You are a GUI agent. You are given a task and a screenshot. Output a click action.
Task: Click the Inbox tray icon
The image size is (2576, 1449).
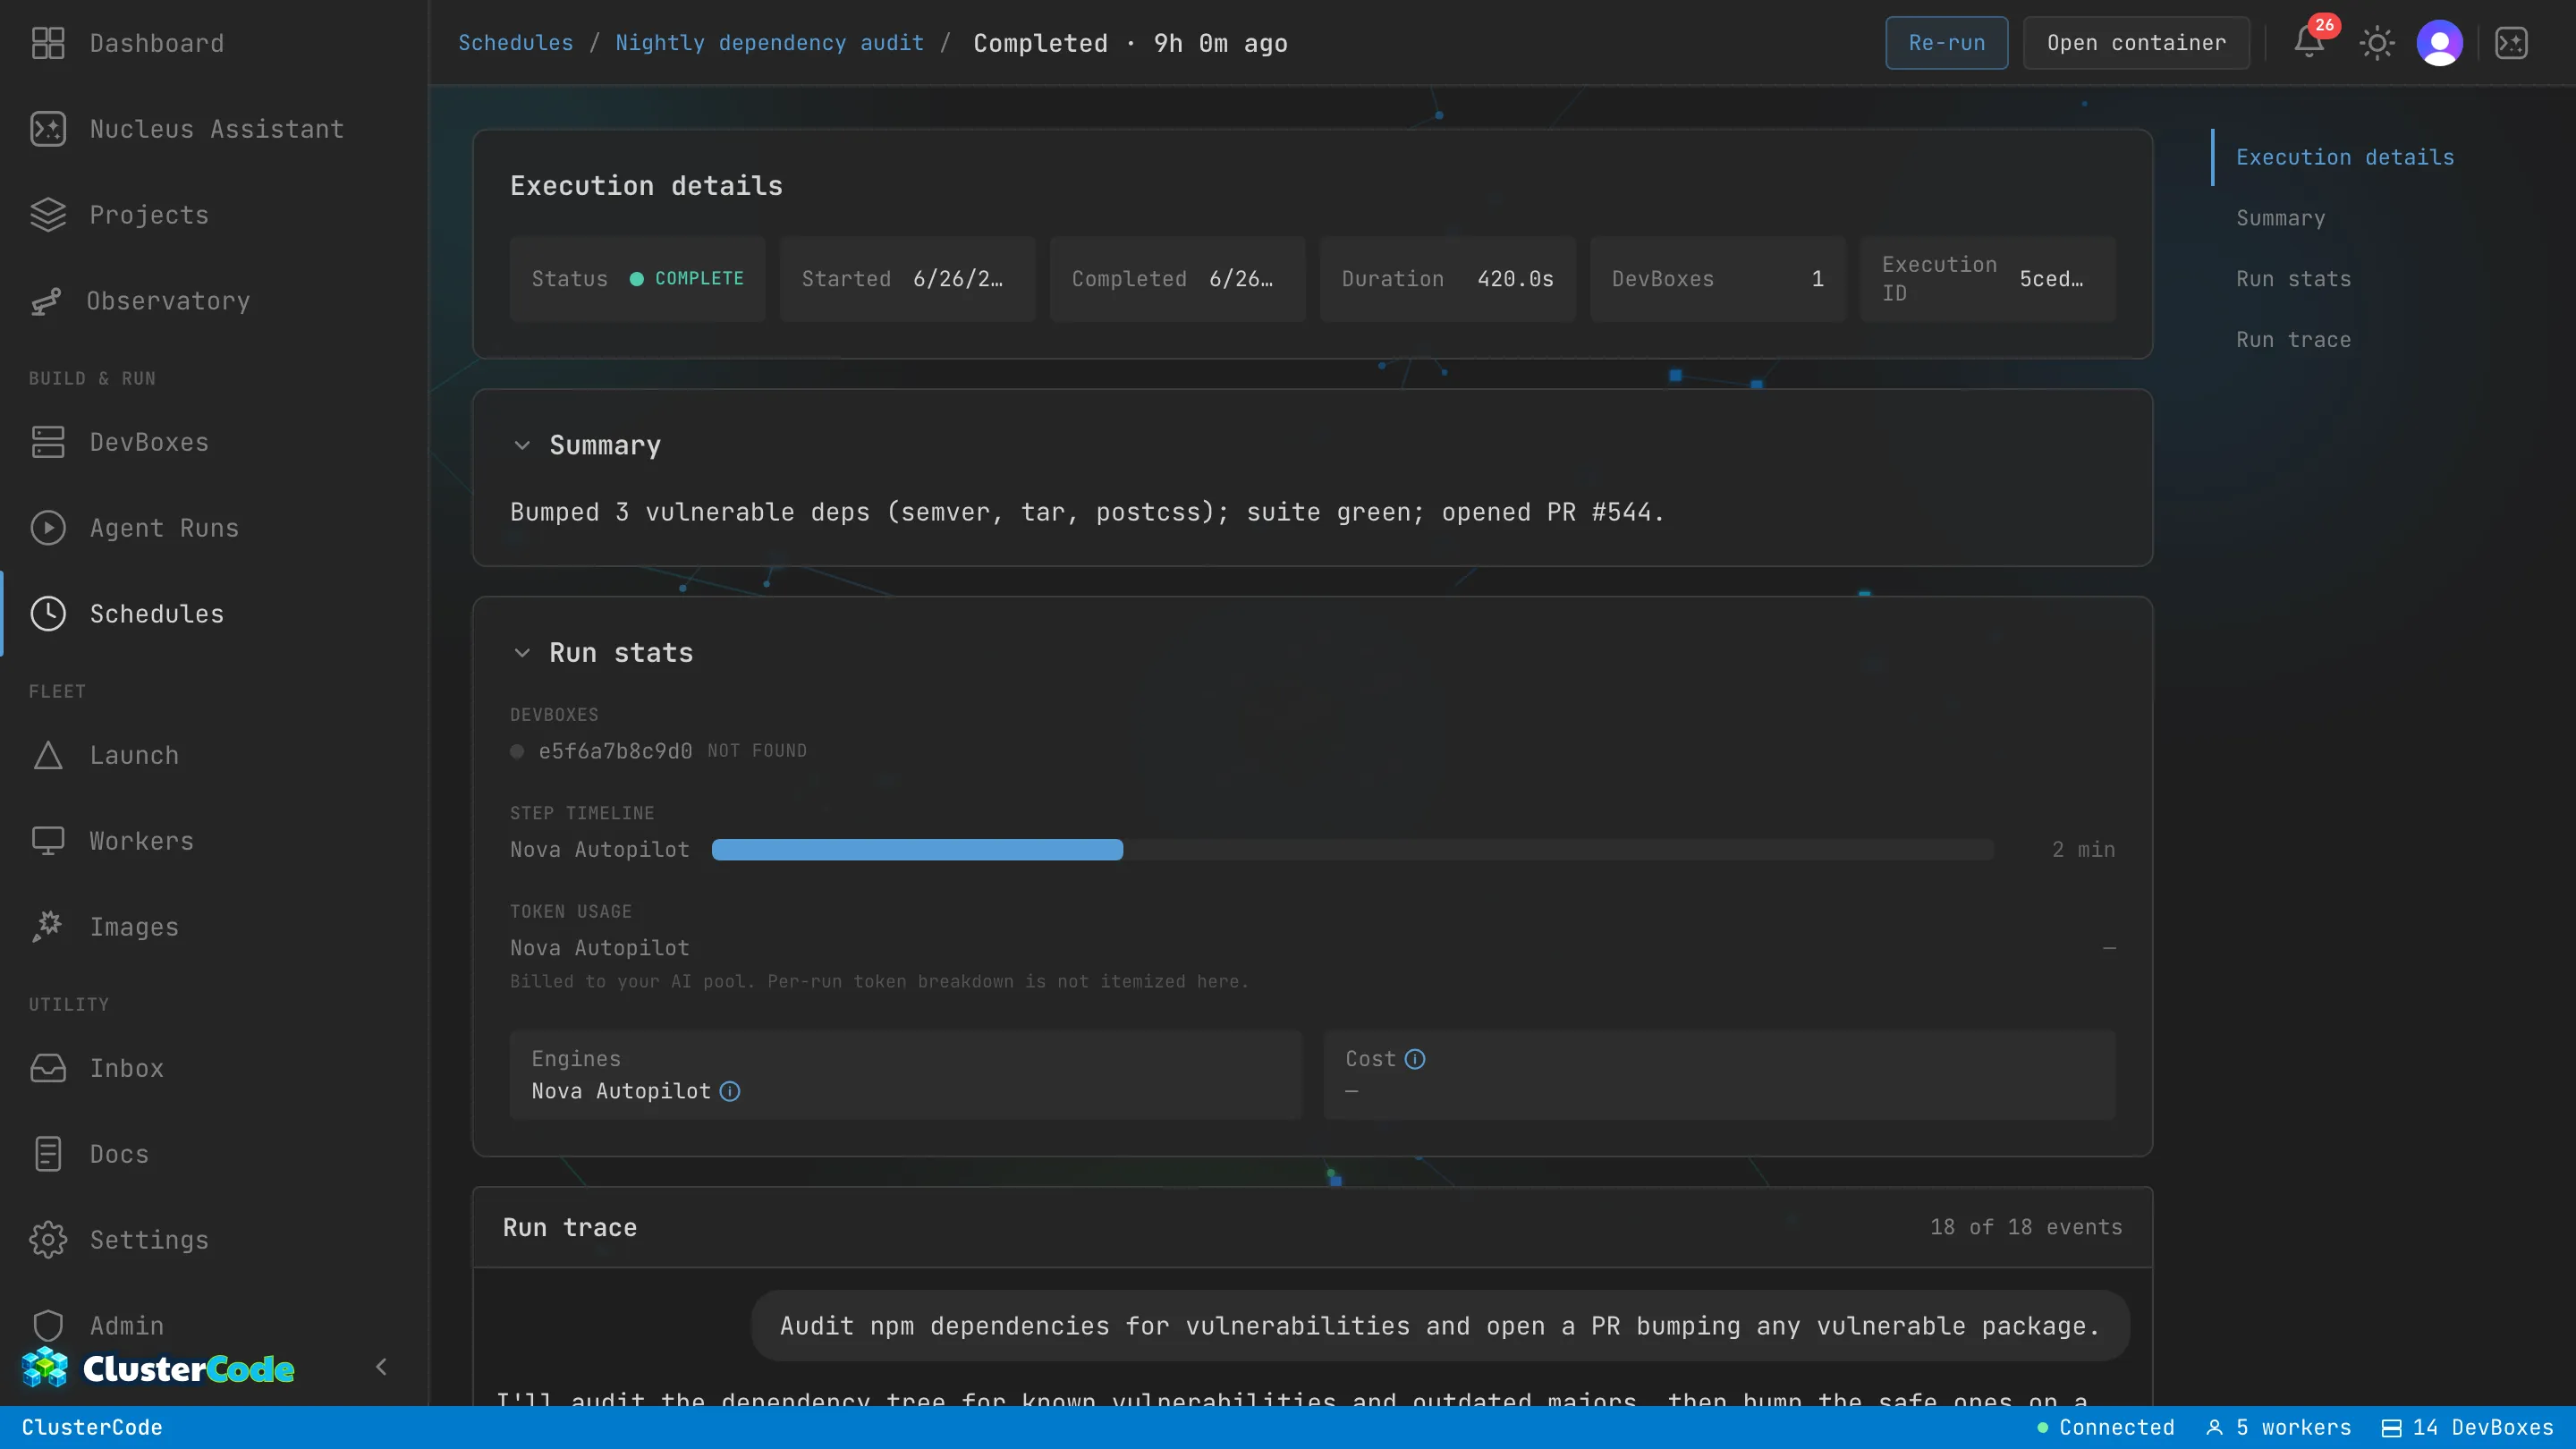48,1068
